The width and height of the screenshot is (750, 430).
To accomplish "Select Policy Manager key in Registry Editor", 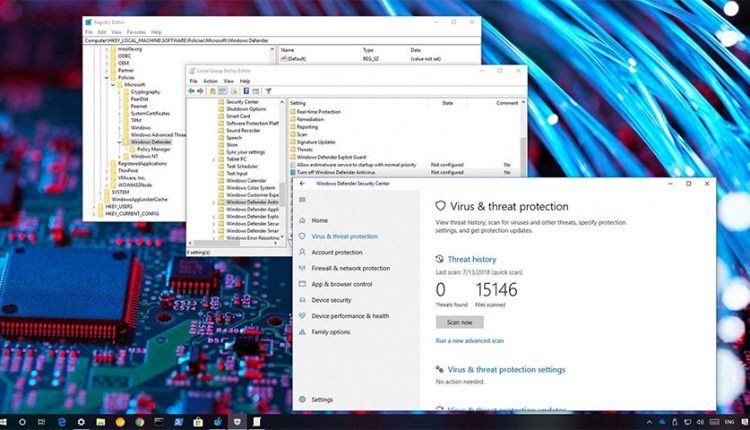I will click(153, 149).
